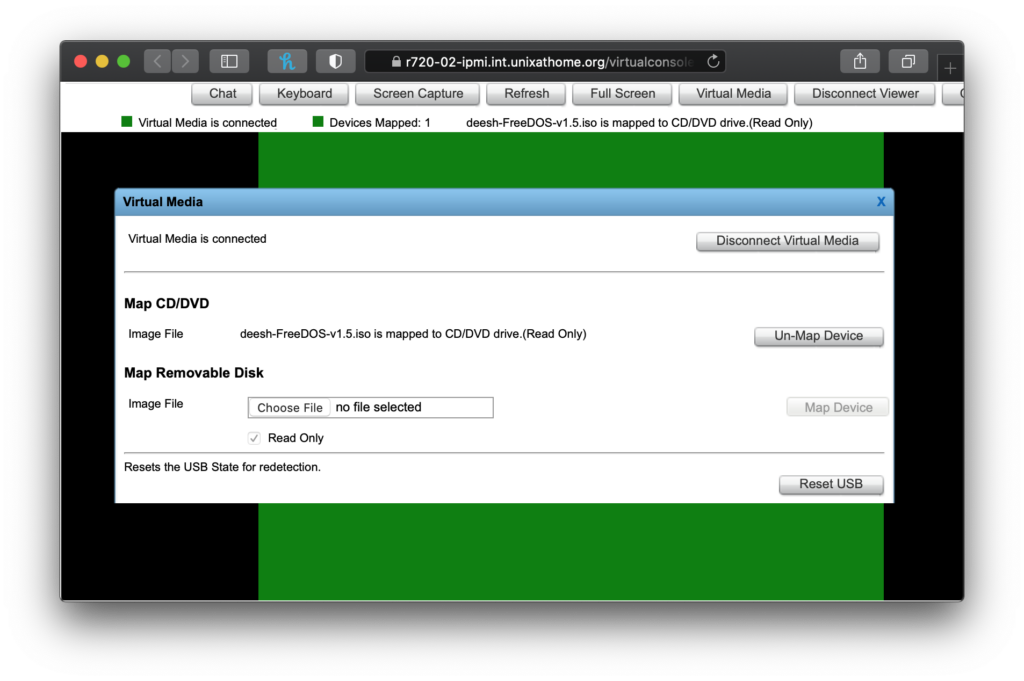
Task: Toggle the Read Only checkbox
Action: pyautogui.click(x=254, y=438)
